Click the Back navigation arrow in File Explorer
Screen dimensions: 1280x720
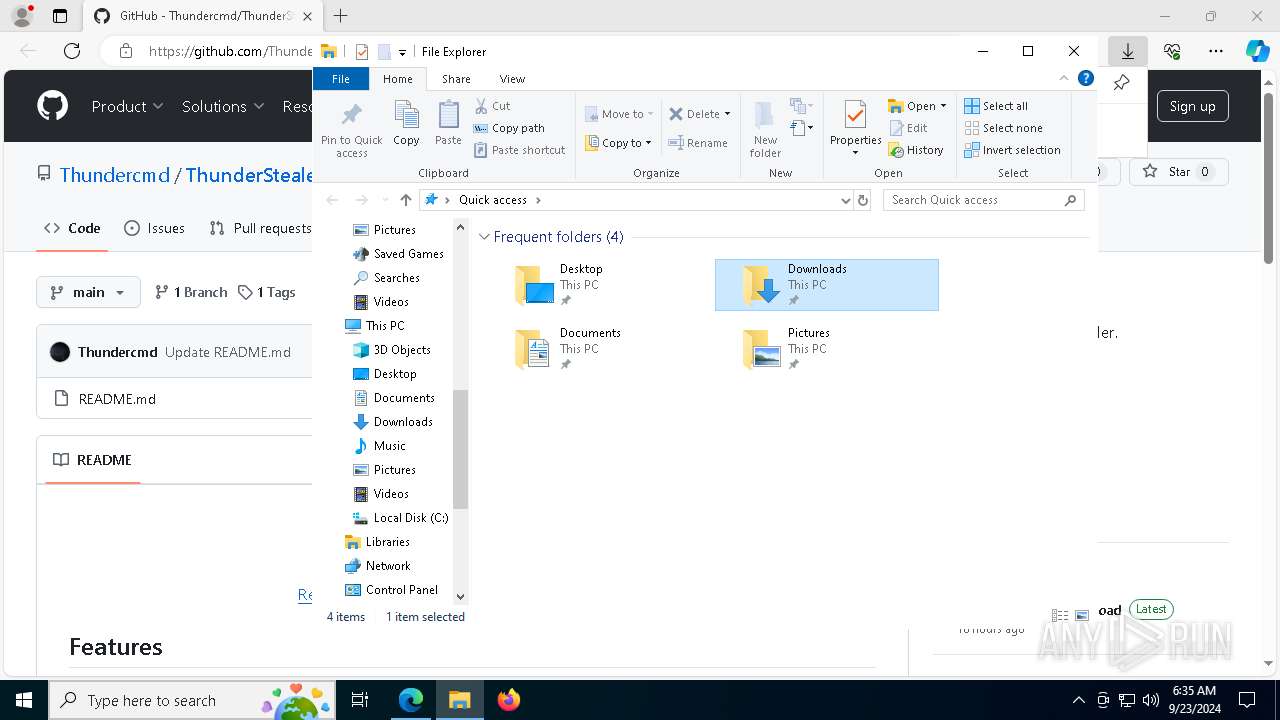tap(332, 200)
